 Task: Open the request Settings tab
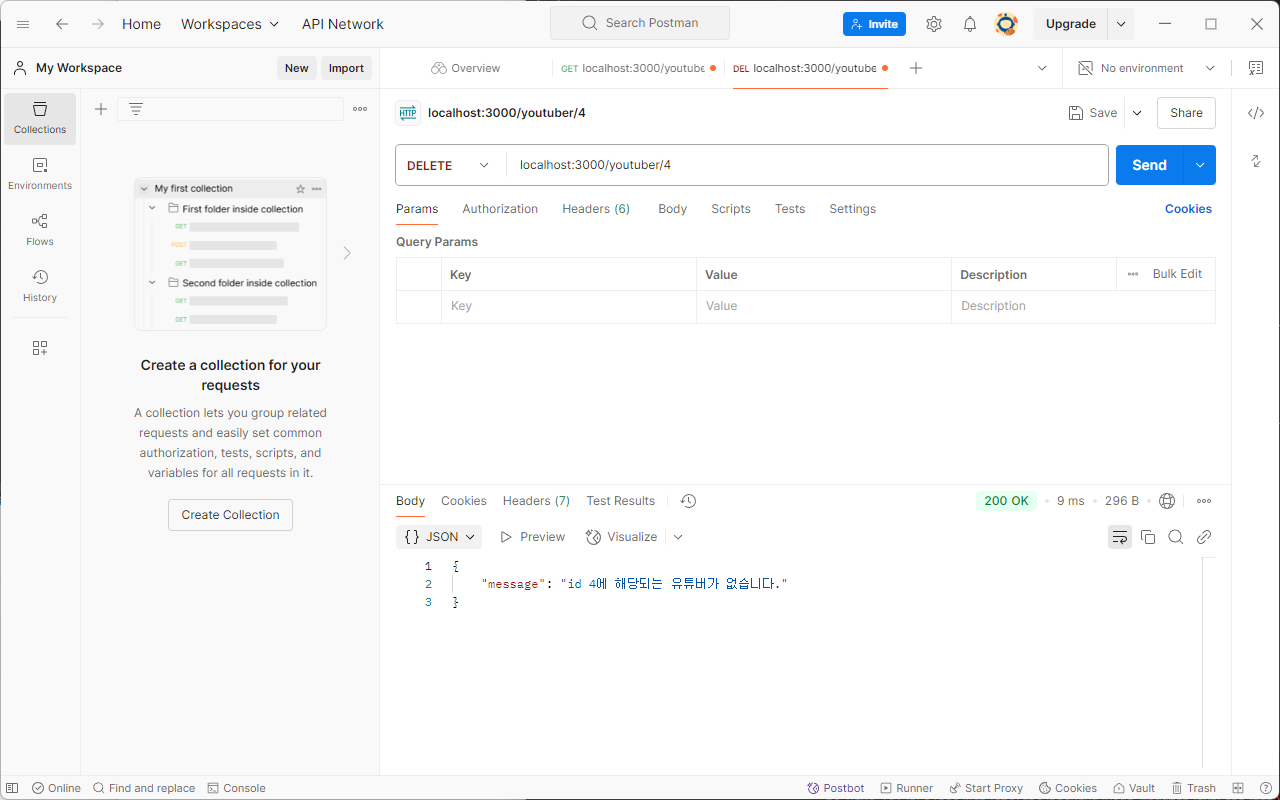852,209
